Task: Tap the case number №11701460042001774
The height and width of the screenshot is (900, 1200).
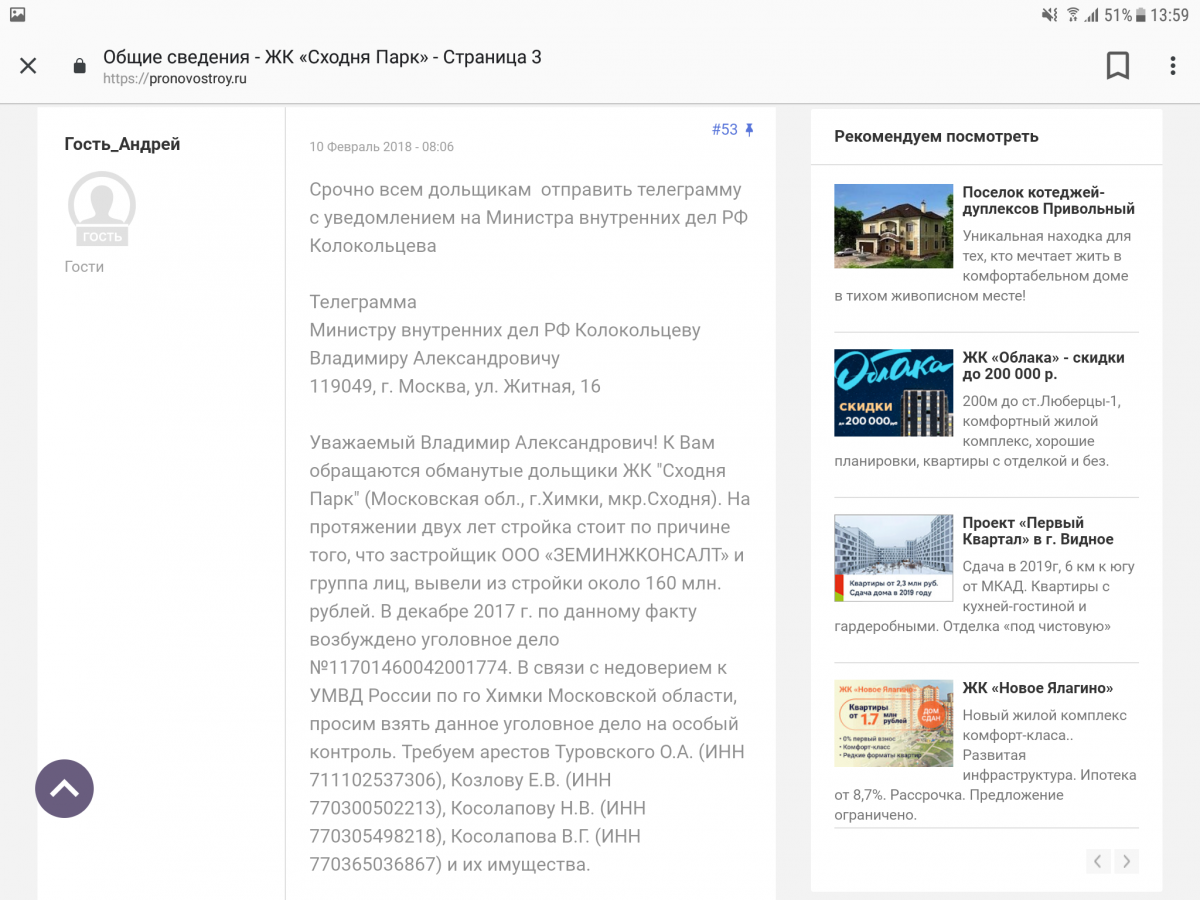Action: (409, 667)
